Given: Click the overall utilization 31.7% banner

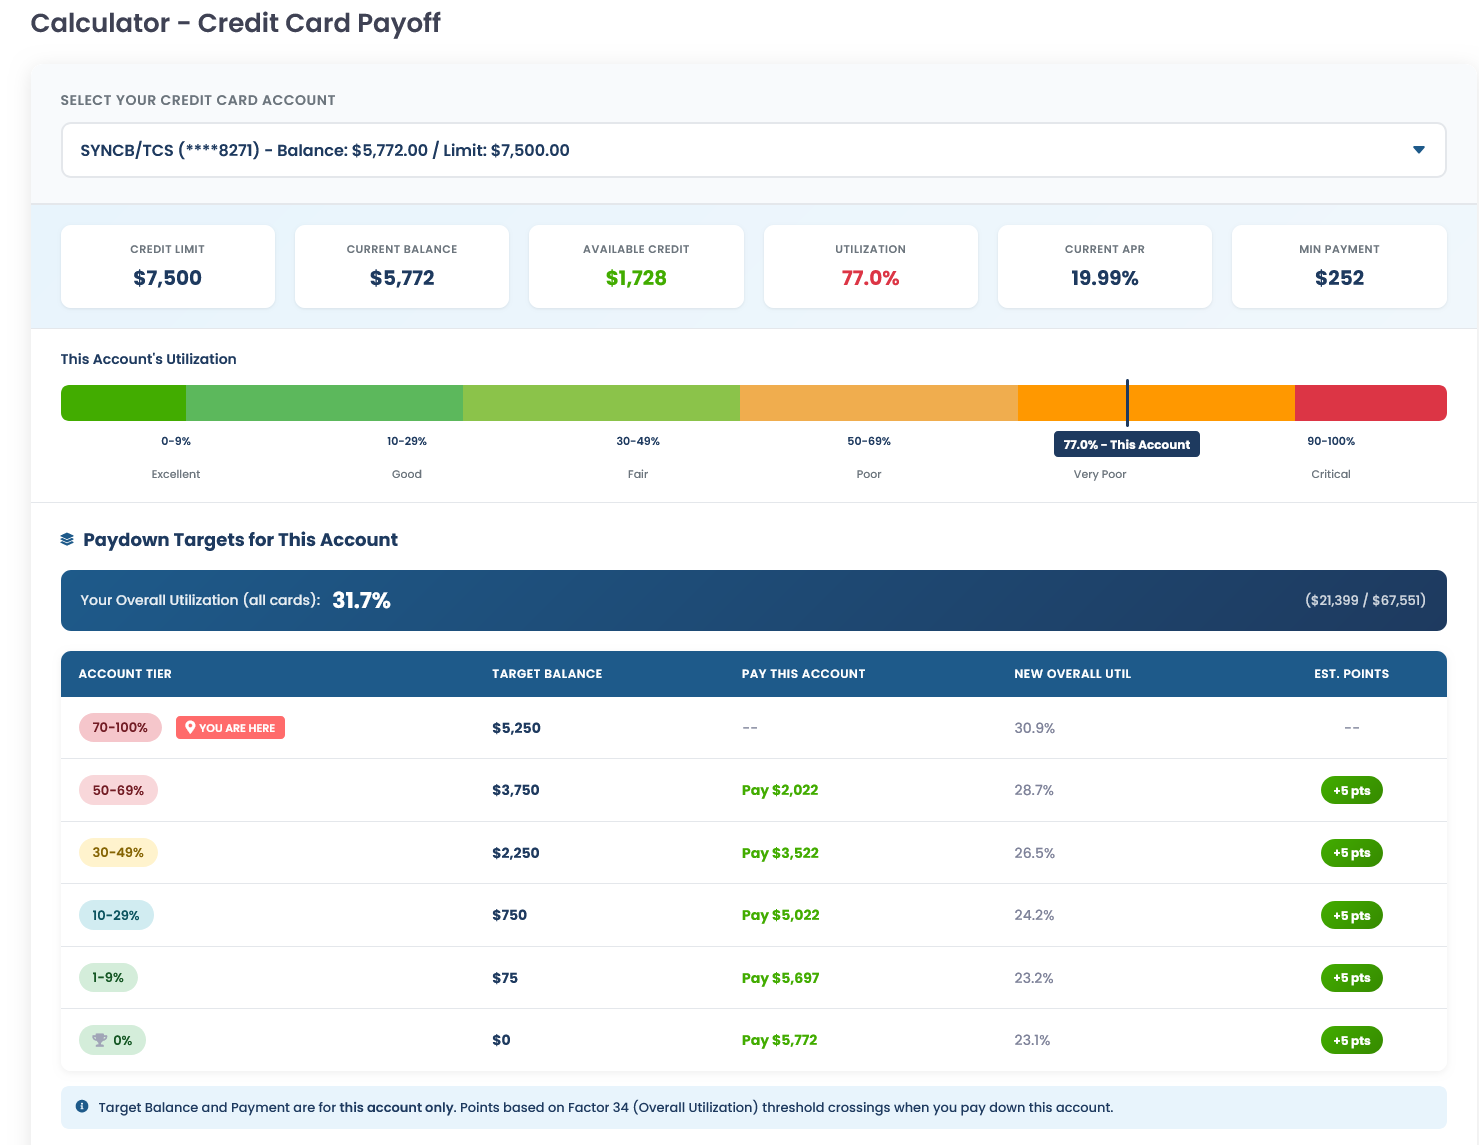Looking at the screenshot, I should click(753, 600).
